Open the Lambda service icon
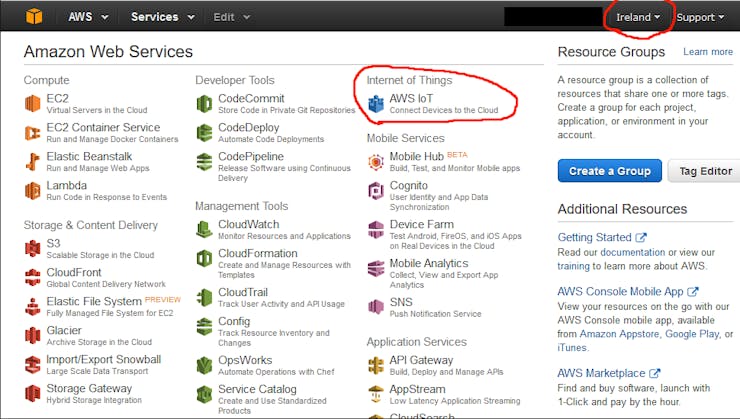Screen dimensions: 740x419 click(33, 191)
